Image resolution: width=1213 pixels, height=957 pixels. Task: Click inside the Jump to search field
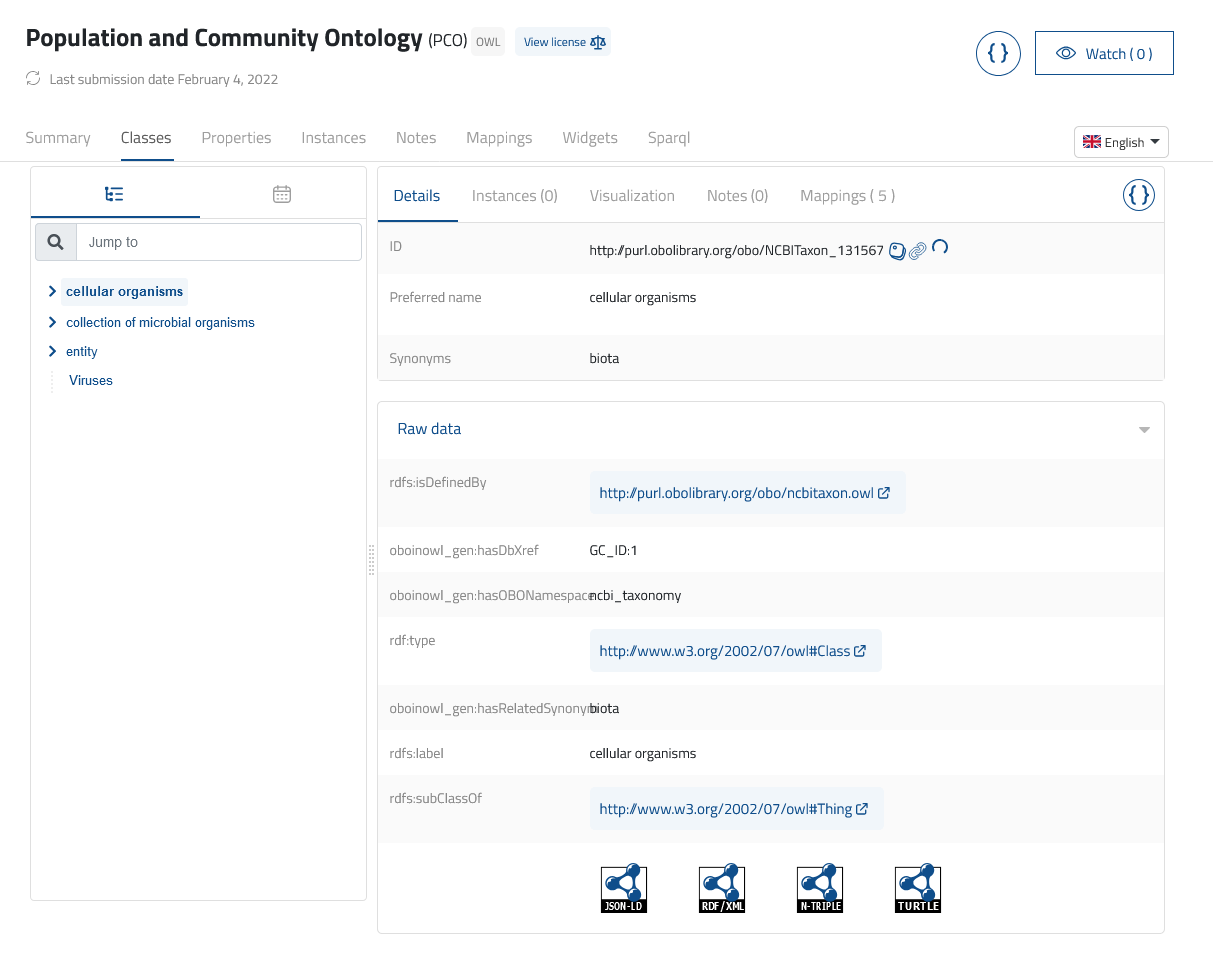(218, 241)
